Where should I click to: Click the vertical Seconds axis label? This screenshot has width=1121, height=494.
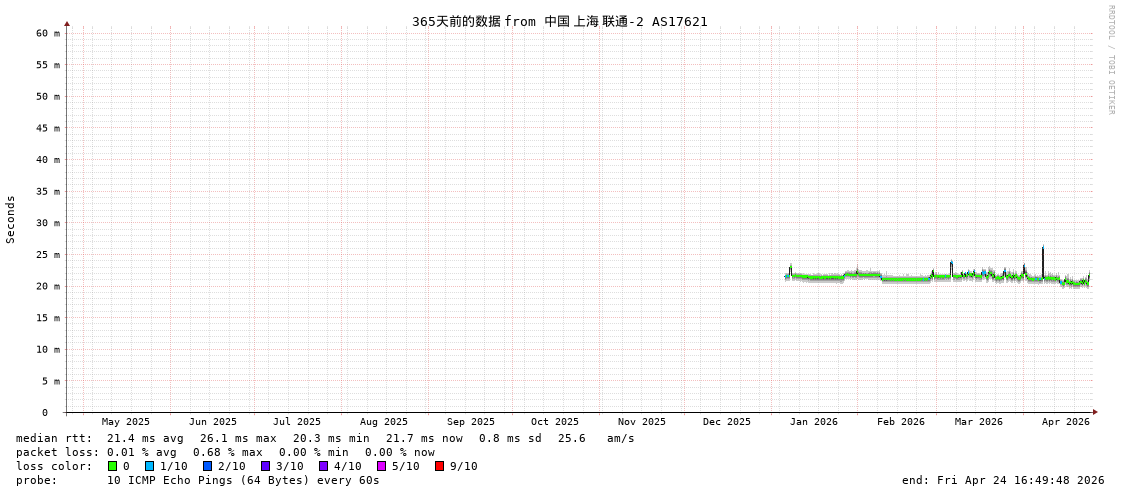coord(11,219)
